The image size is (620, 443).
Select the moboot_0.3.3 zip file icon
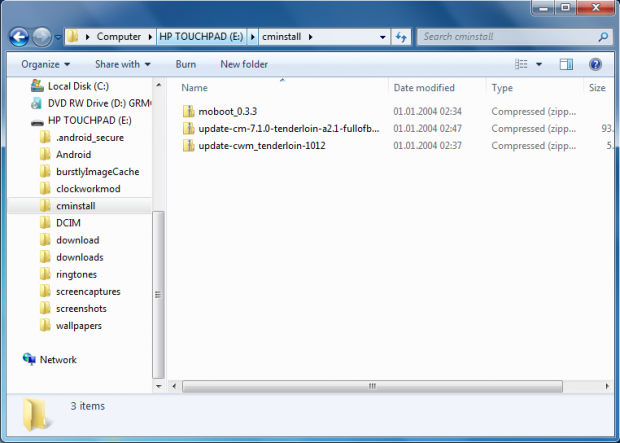tap(189, 111)
